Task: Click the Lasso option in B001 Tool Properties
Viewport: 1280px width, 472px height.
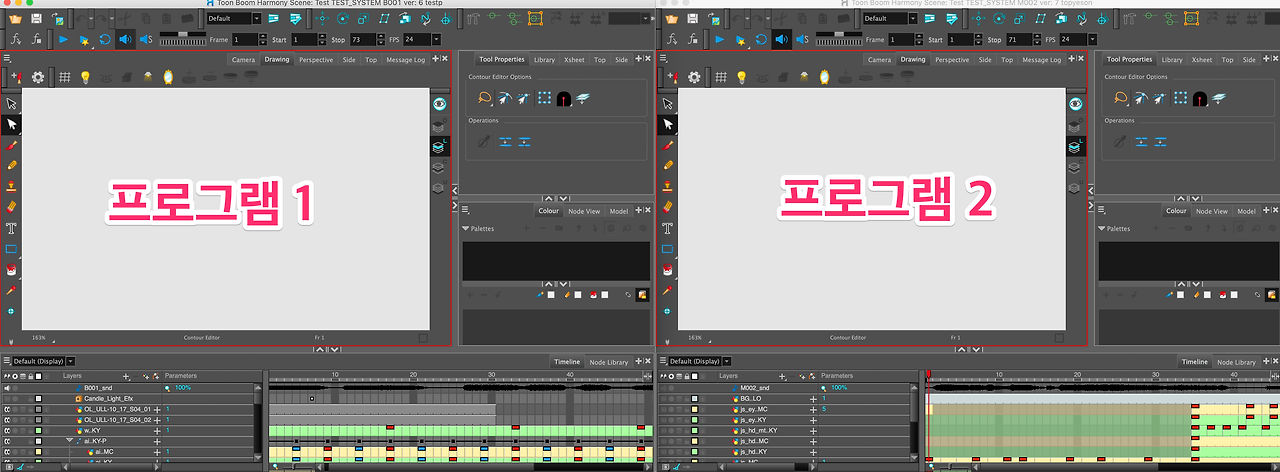Action: [x=484, y=98]
